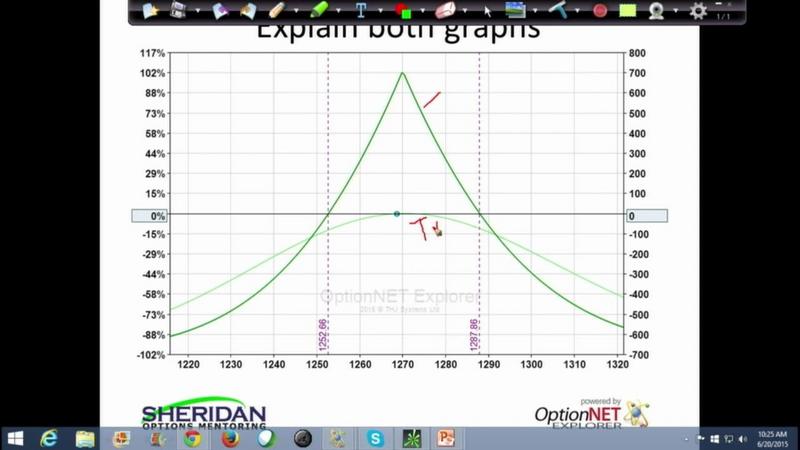Select the pencil drawing tool
Image resolution: width=800 pixels, height=450 pixels.
tap(277, 10)
